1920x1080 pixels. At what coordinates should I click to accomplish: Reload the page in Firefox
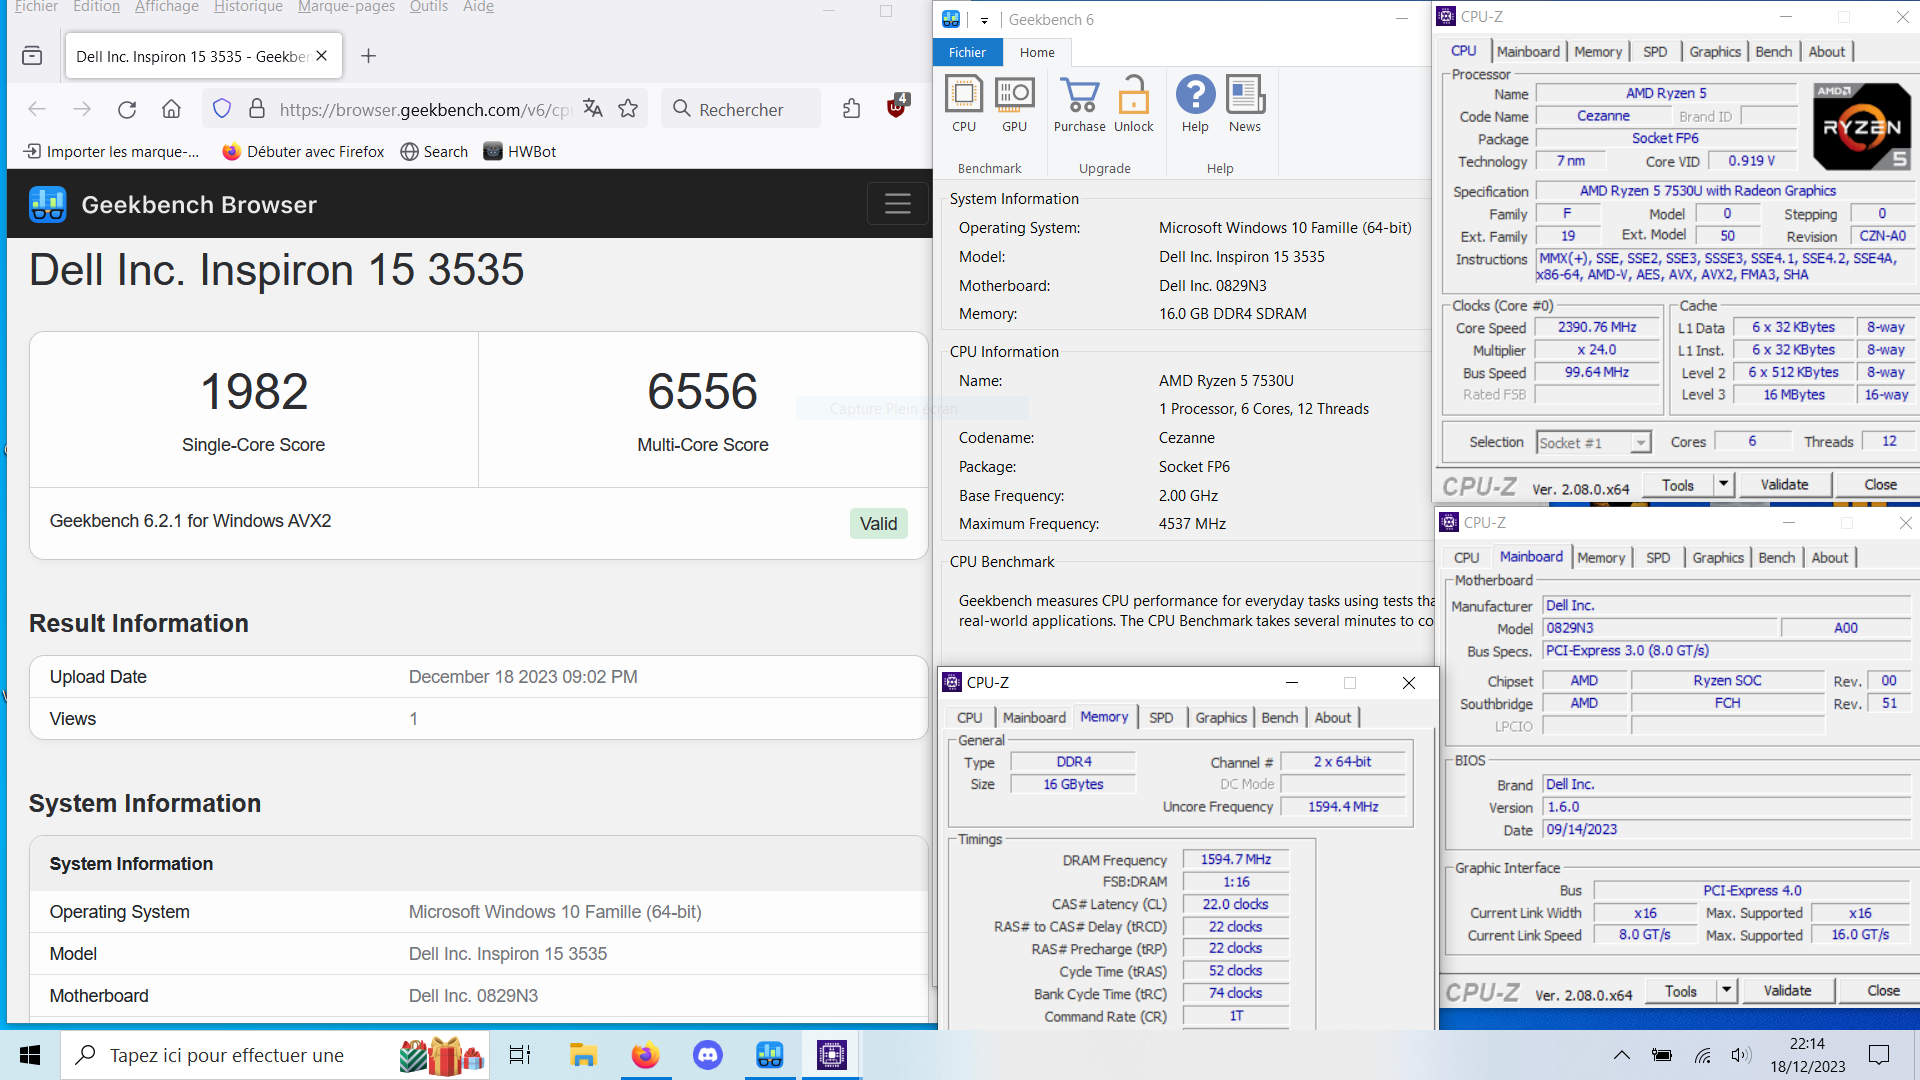(x=127, y=109)
